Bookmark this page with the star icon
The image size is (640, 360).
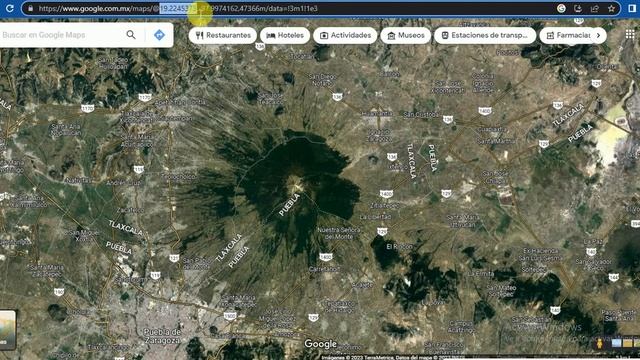pos(611,8)
